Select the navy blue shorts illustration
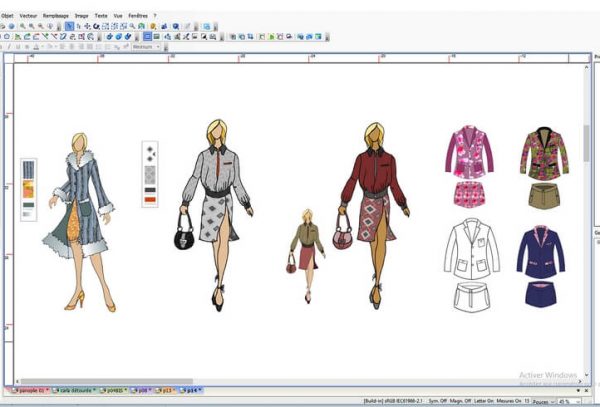This screenshot has width=600, height=407. click(541, 293)
